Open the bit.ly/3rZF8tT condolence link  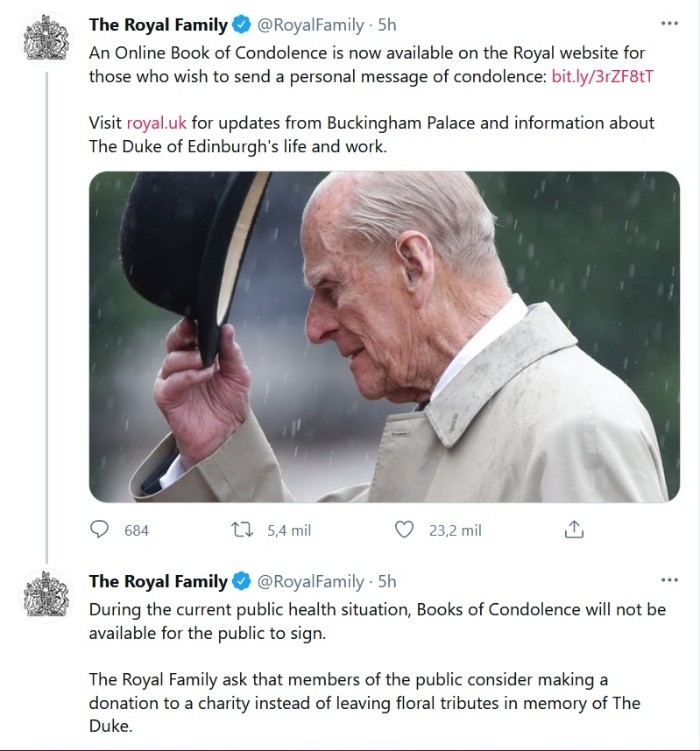[x=602, y=76]
